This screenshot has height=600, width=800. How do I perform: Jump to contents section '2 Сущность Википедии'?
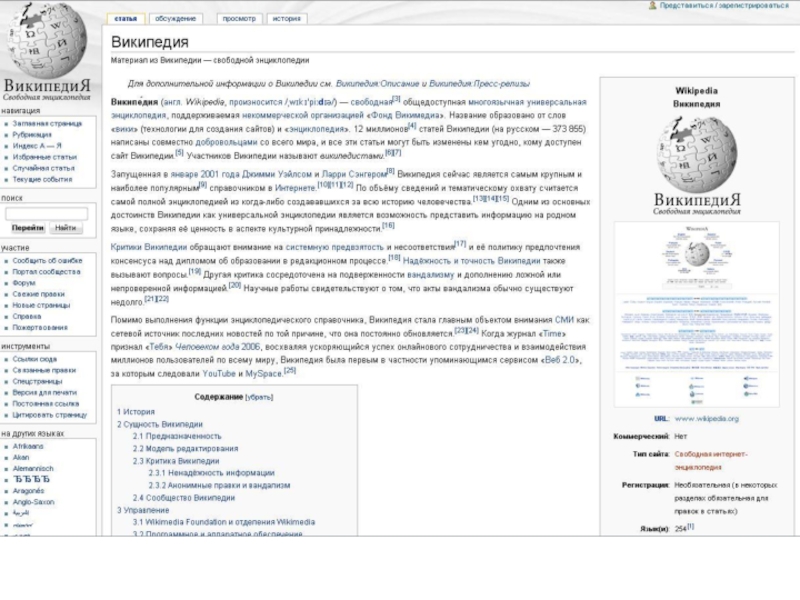coord(160,424)
